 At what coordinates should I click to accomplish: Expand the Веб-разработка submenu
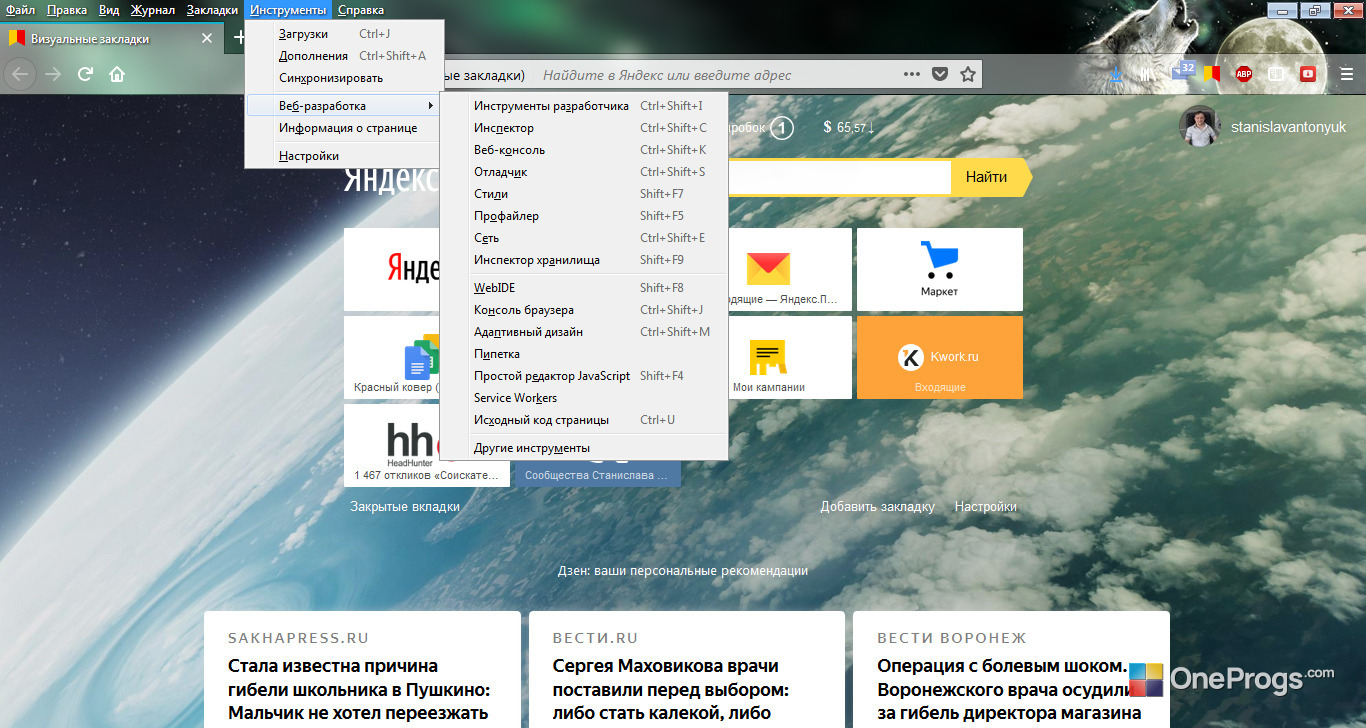click(342, 106)
